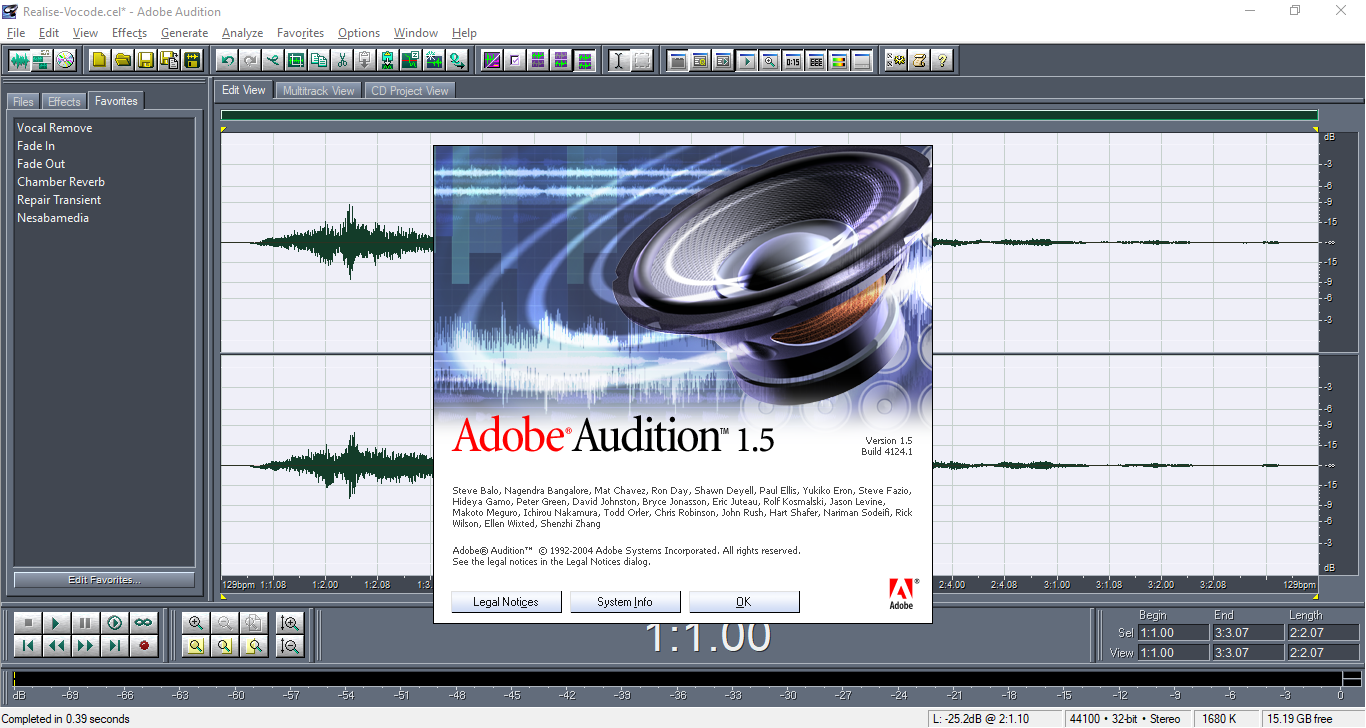Viewport: 1366px width, 728px height.
Task: Click the Zoom In Vertically icon
Action: coord(290,623)
